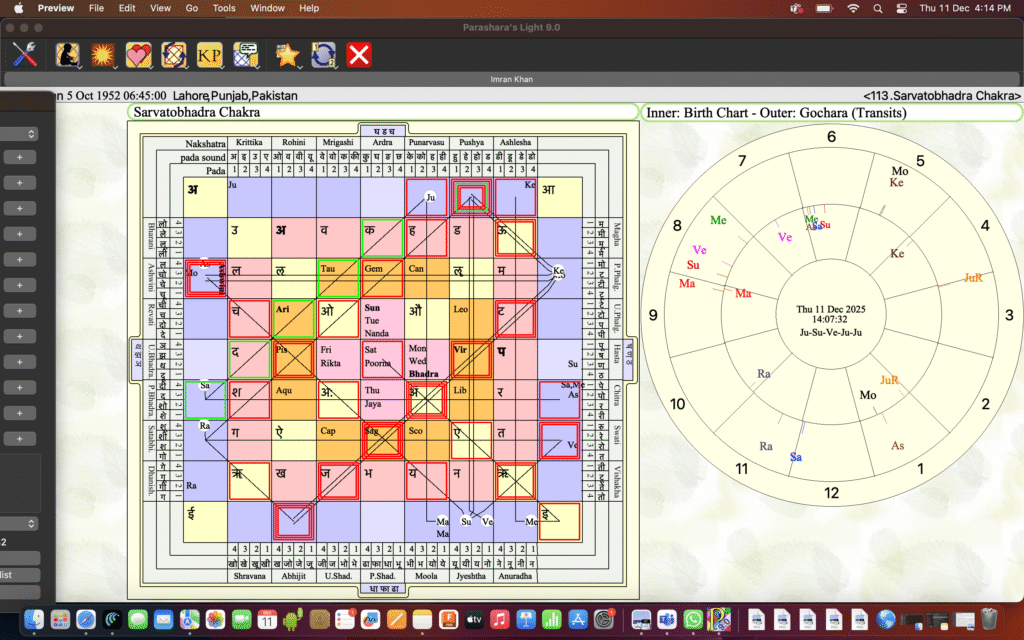Screen dimensions: 1024x640
Task: Open the chart with speech bubble icon
Action: 245,54
